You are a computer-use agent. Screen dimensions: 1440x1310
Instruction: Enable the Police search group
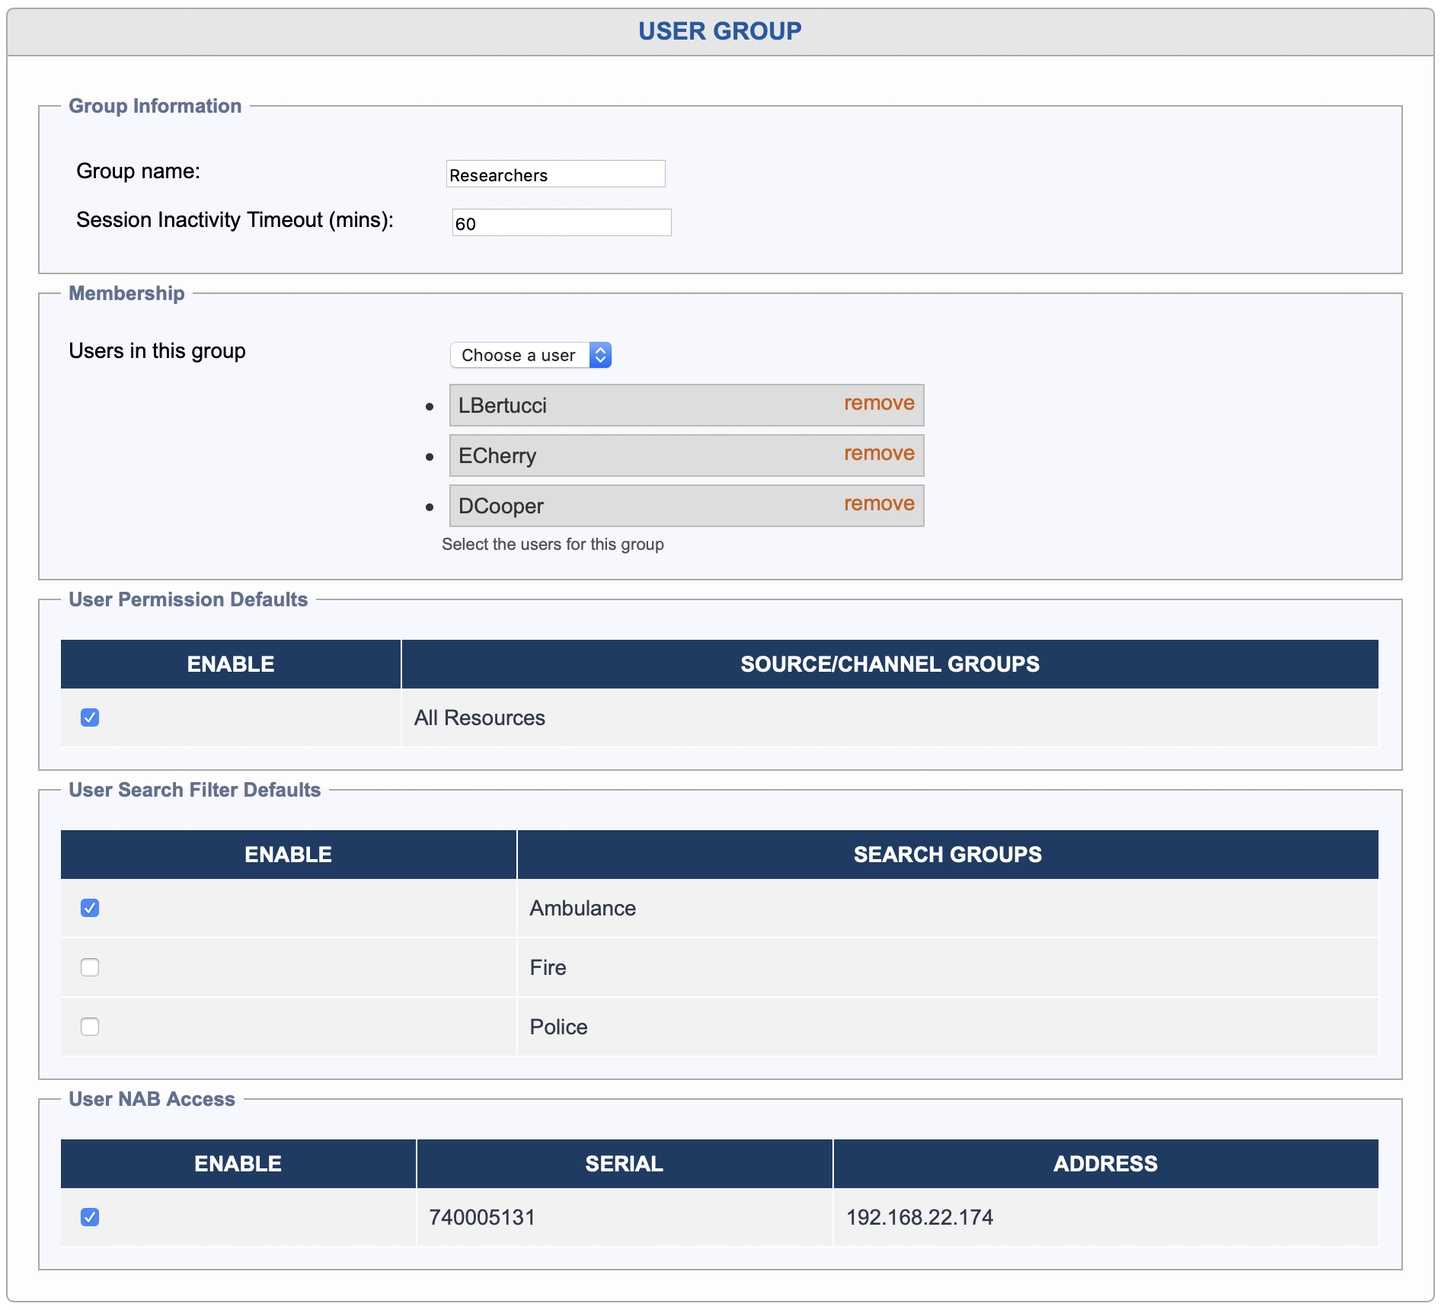[90, 1027]
